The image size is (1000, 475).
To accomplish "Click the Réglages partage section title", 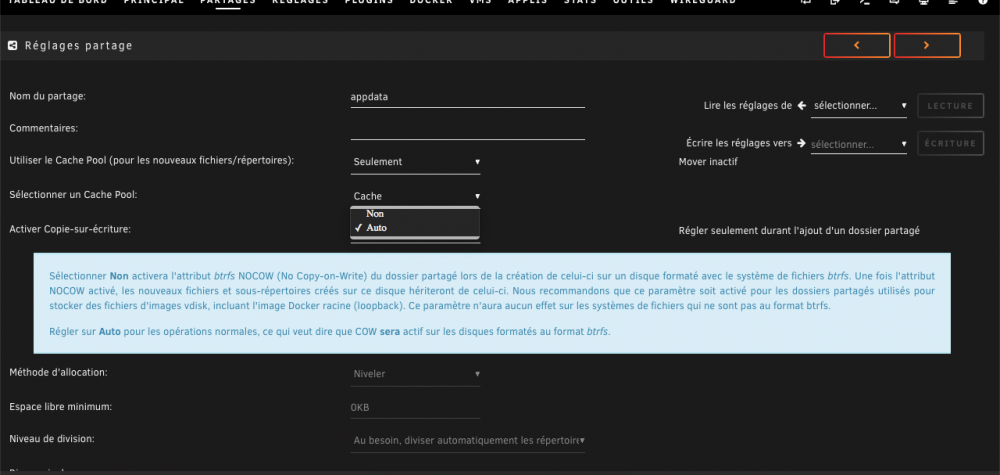I will pyautogui.click(x=78, y=46).
